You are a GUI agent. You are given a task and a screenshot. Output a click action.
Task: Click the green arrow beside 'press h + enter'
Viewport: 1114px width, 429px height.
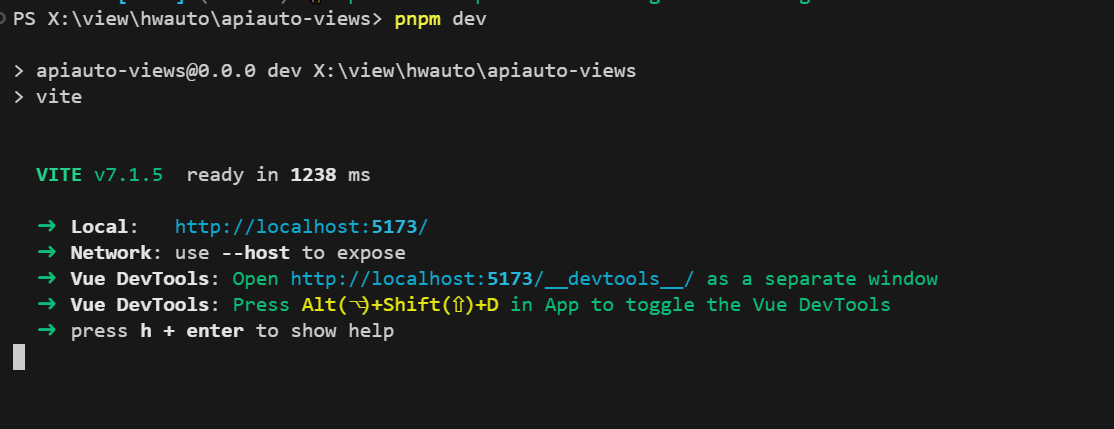[46, 331]
